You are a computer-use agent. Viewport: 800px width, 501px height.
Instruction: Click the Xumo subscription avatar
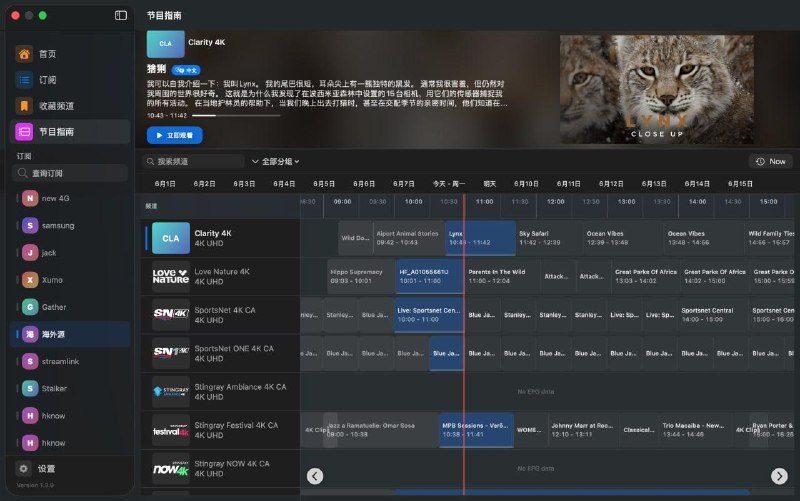[30, 280]
